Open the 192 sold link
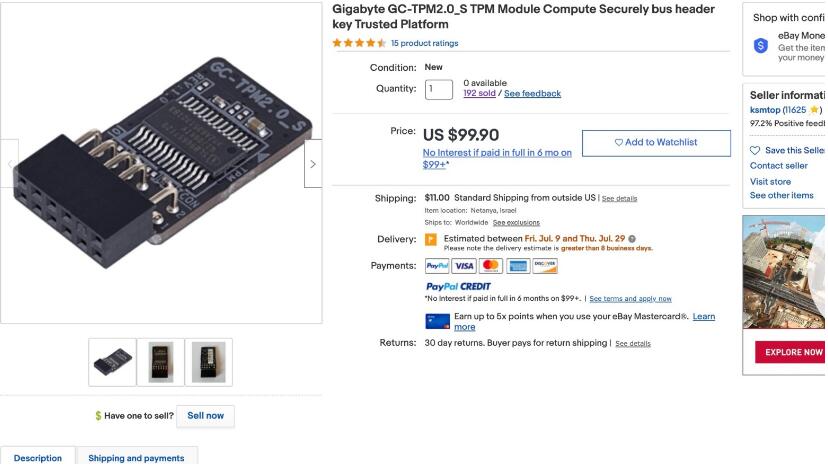 (x=480, y=94)
